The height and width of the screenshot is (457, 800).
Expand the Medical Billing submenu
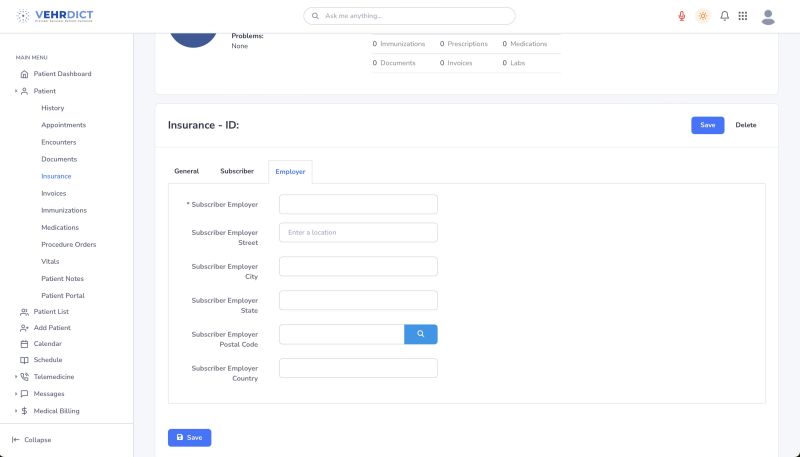(16, 411)
